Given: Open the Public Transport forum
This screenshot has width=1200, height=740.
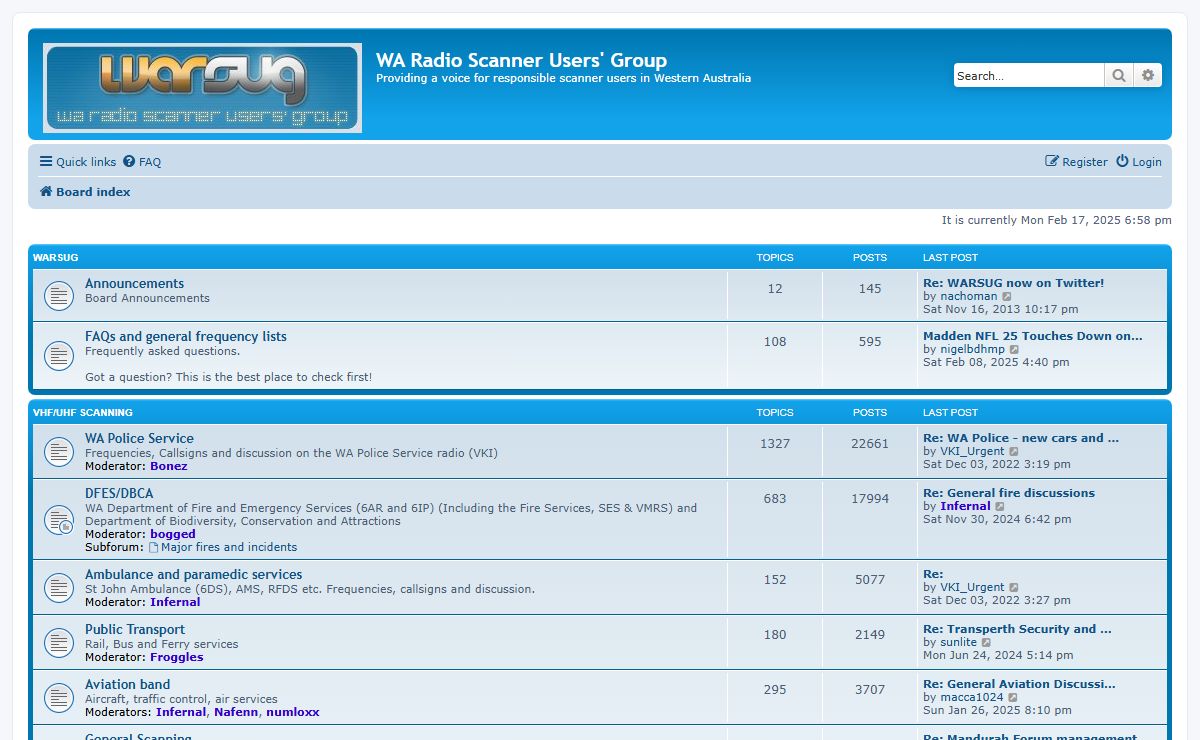Looking at the screenshot, I should pos(135,630).
